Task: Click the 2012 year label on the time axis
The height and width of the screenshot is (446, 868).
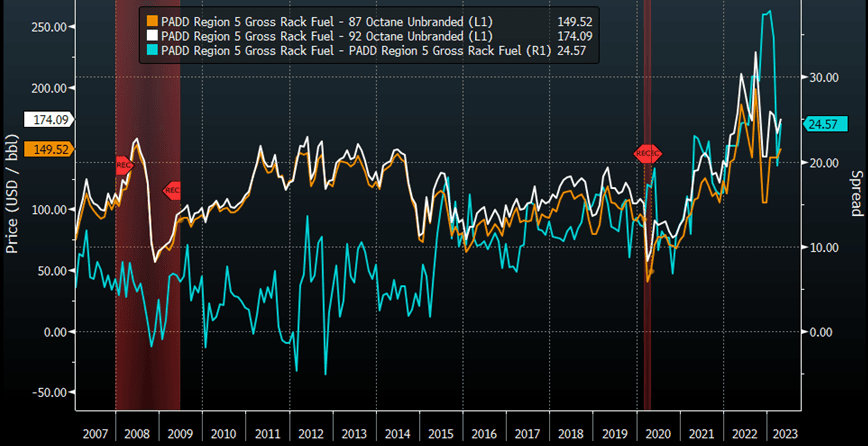Action: pyautogui.click(x=311, y=433)
